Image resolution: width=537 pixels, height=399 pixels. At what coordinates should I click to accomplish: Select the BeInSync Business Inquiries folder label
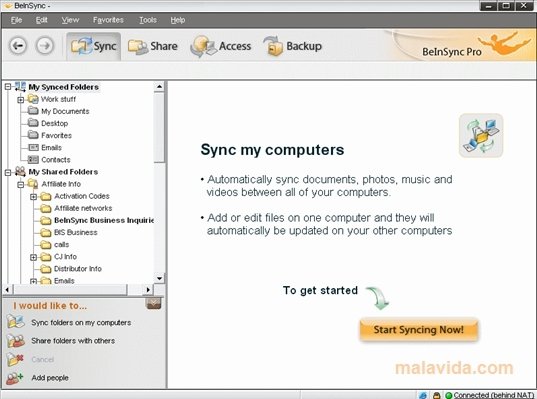pyautogui.click(x=104, y=220)
